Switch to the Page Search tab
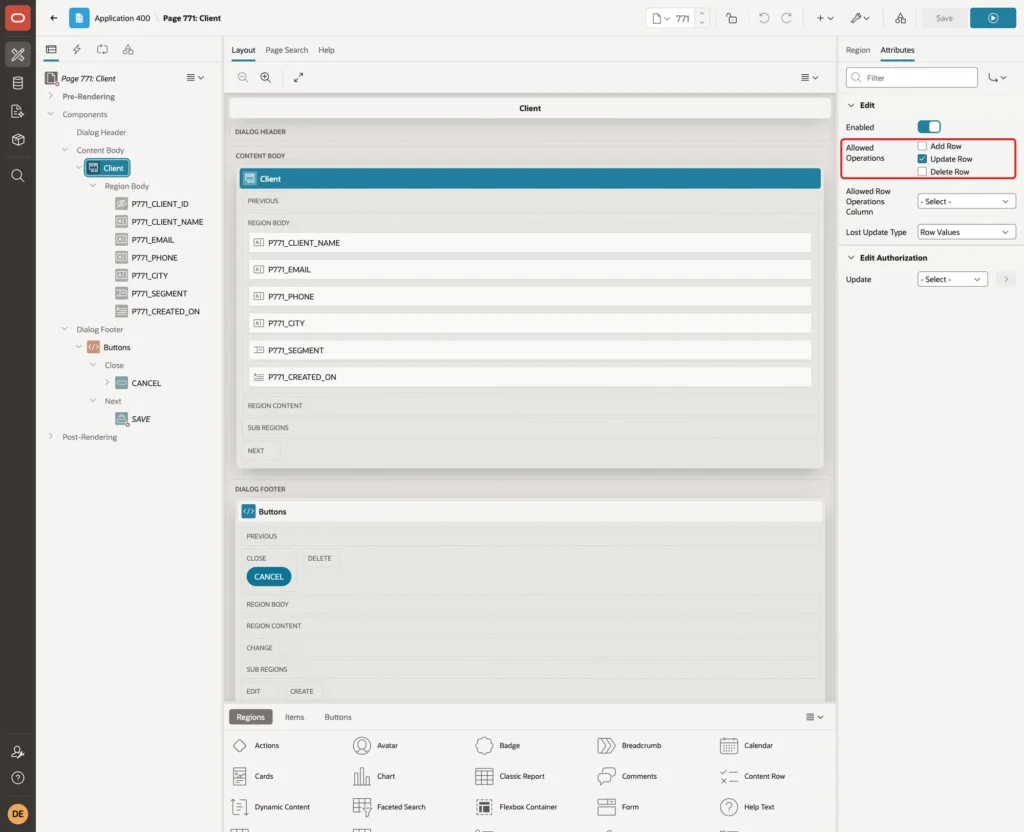Image resolution: width=1024 pixels, height=832 pixels. tap(286, 50)
